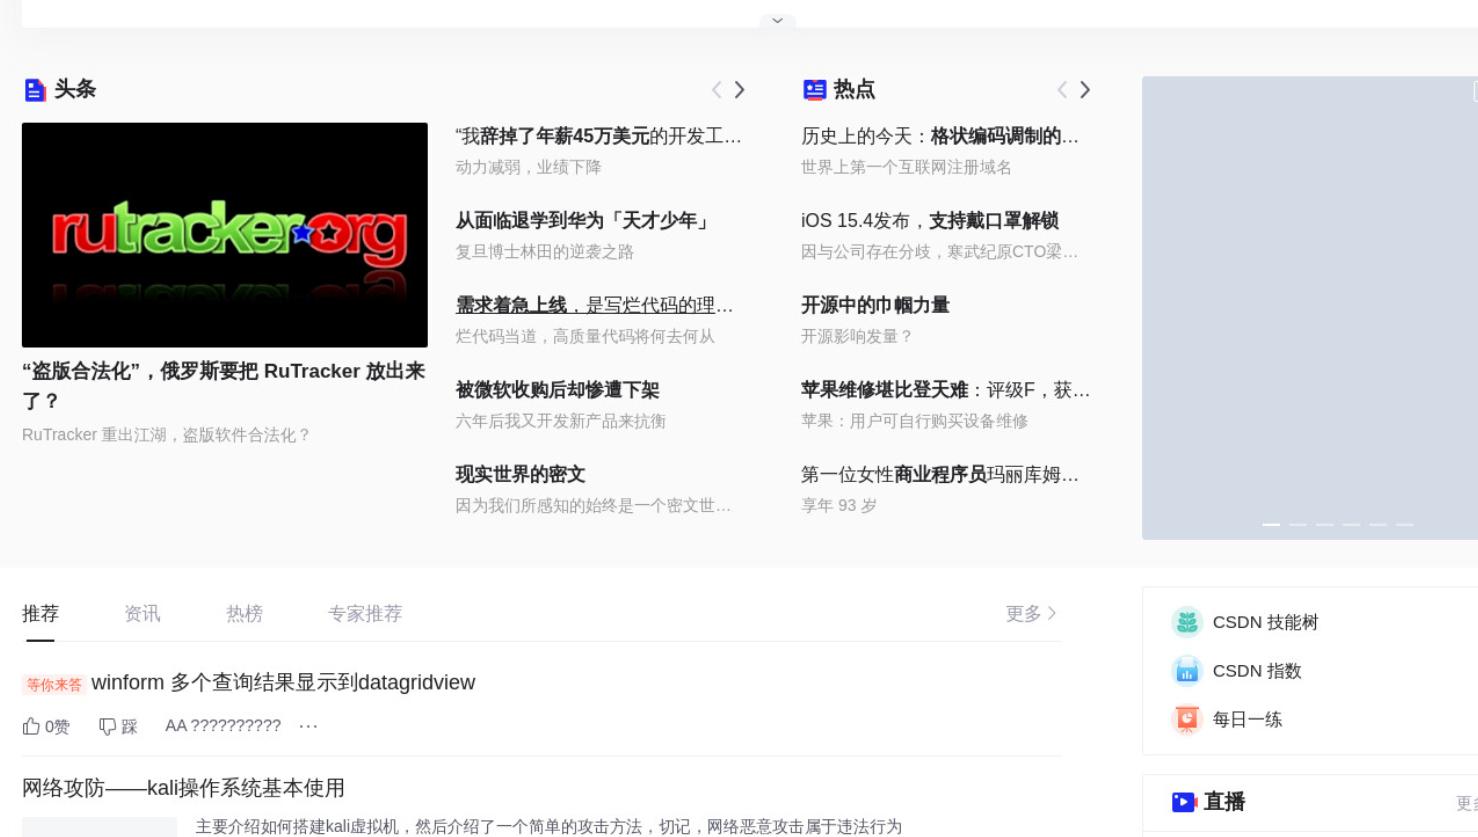Switch to the 热榜 tab

pyautogui.click(x=244, y=614)
